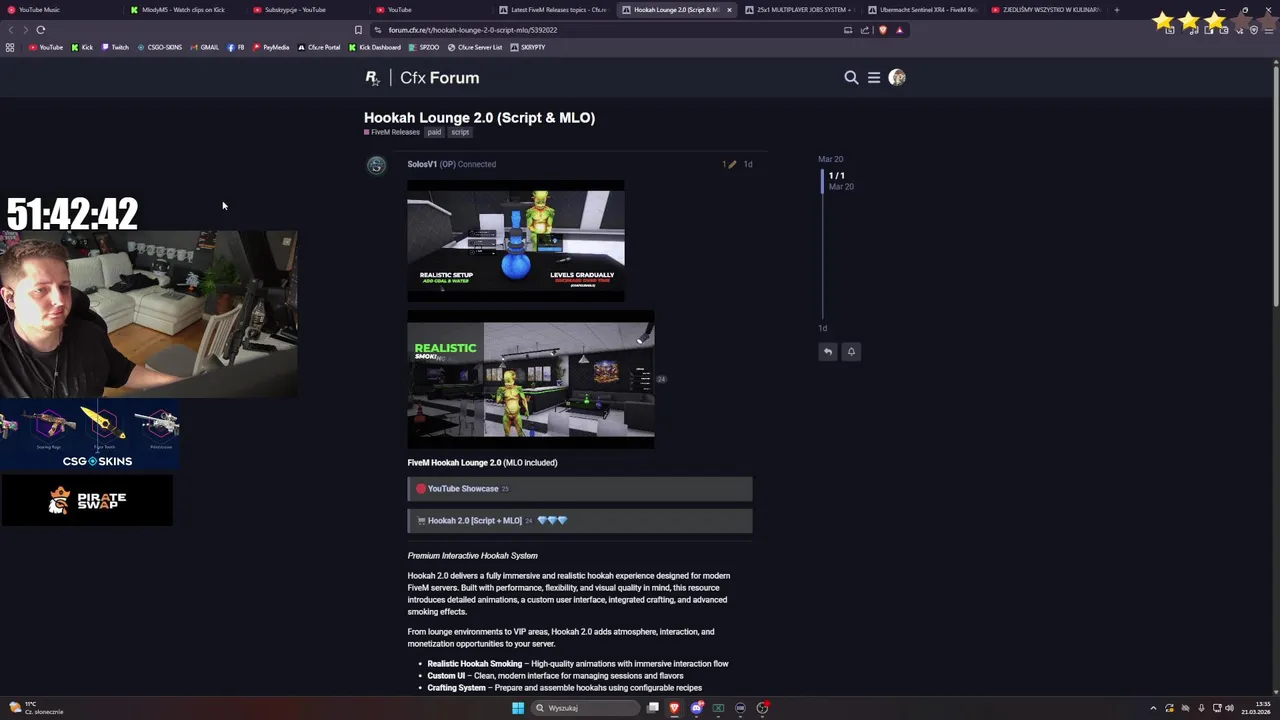This screenshot has height=720, width=1280.
Task: Open FB bookmark
Action: click(x=236, y=47)
